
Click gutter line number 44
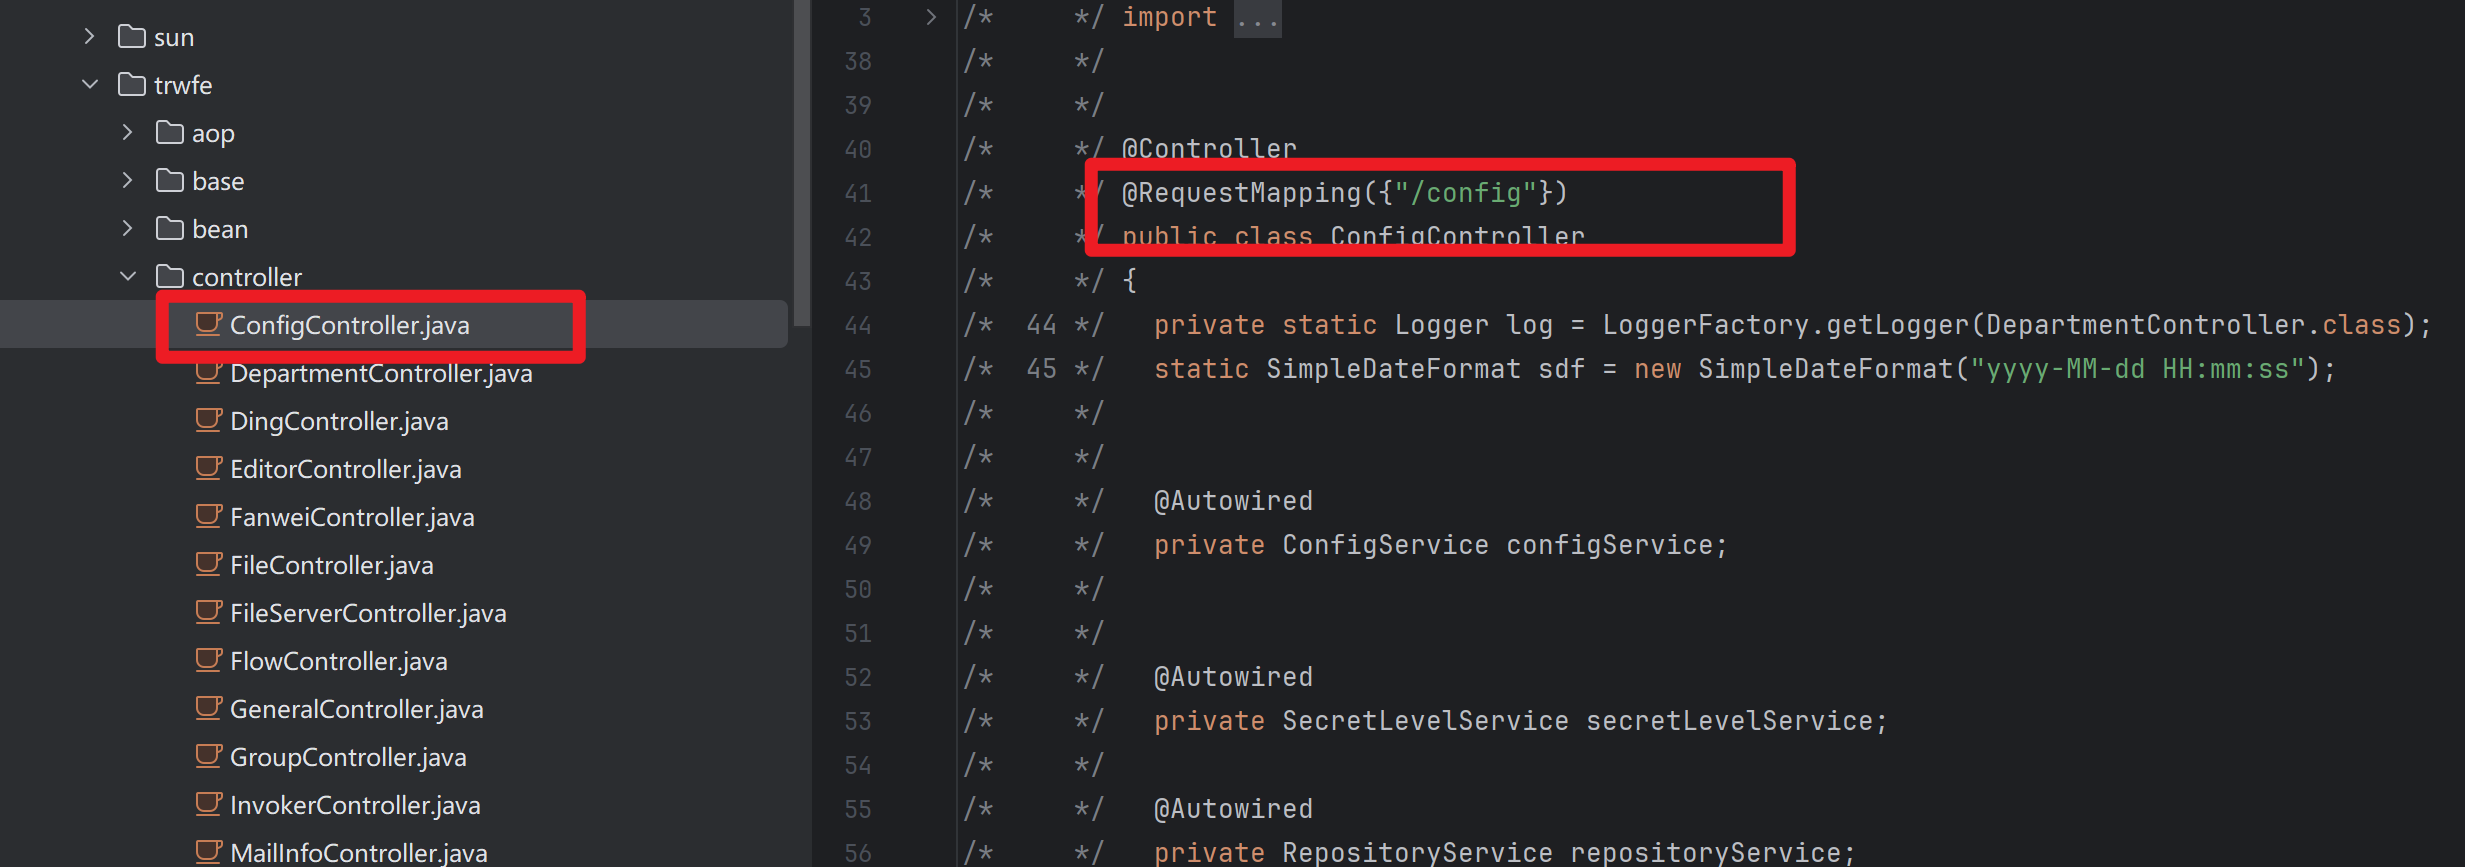coord(858,325)
